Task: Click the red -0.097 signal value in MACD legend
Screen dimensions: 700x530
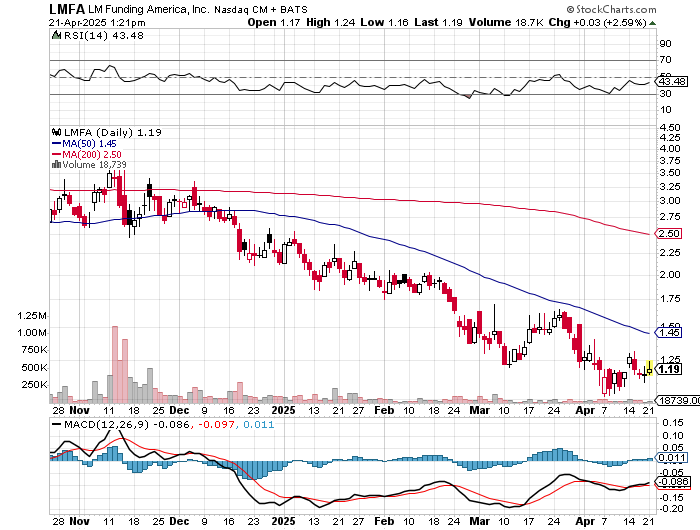Action: pyautogui.click(x=216, y=424)
